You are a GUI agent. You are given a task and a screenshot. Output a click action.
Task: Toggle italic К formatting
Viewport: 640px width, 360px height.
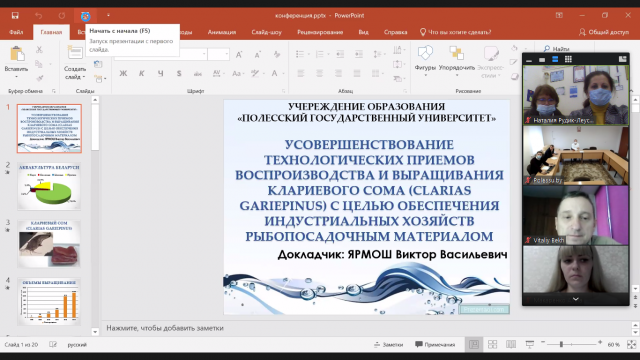(141, 73)
